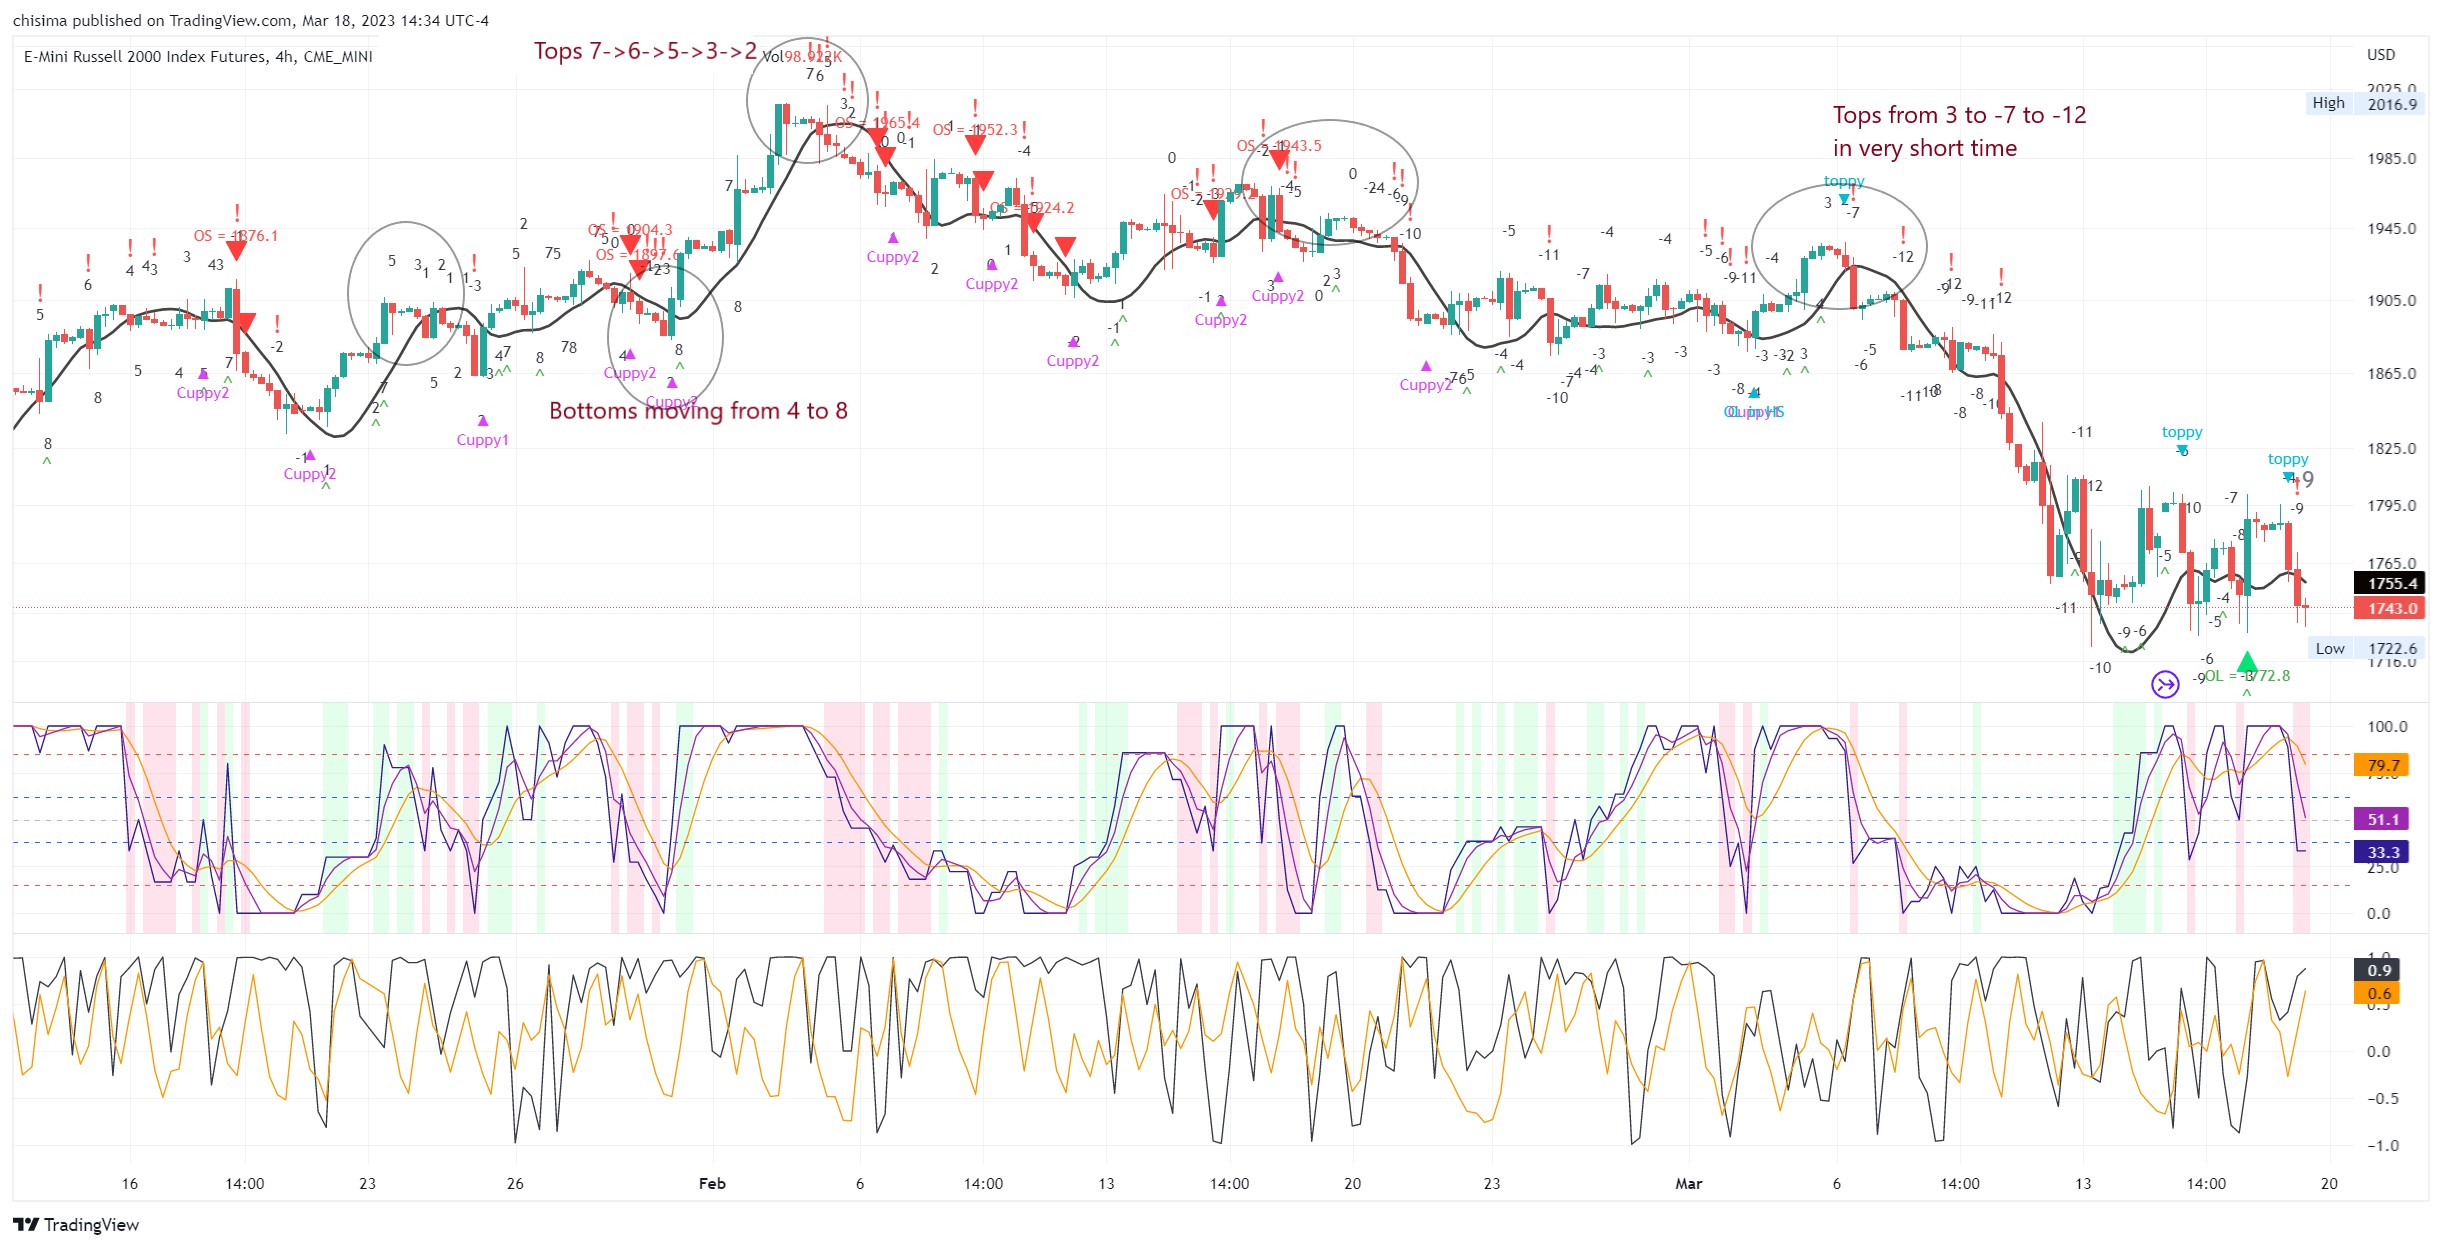Click blue CuppyHS marker near March
Image resolution: width=2442 pixels, height=1248 pixels.
tap(1753, 393)
